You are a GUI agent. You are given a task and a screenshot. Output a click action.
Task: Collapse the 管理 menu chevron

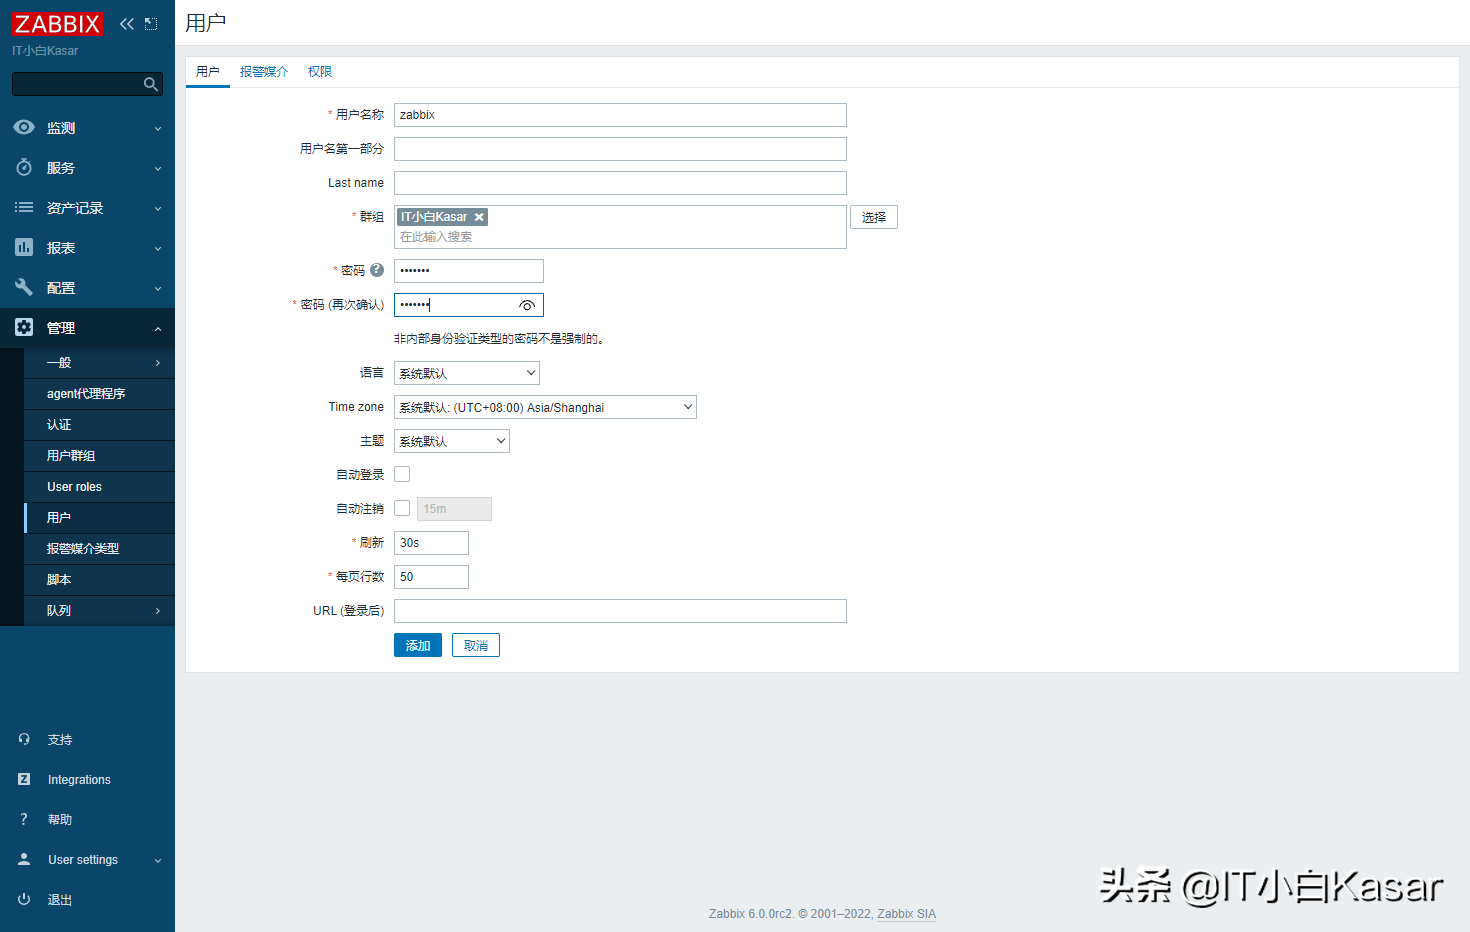pyautogui.click(x=158, y=328)
